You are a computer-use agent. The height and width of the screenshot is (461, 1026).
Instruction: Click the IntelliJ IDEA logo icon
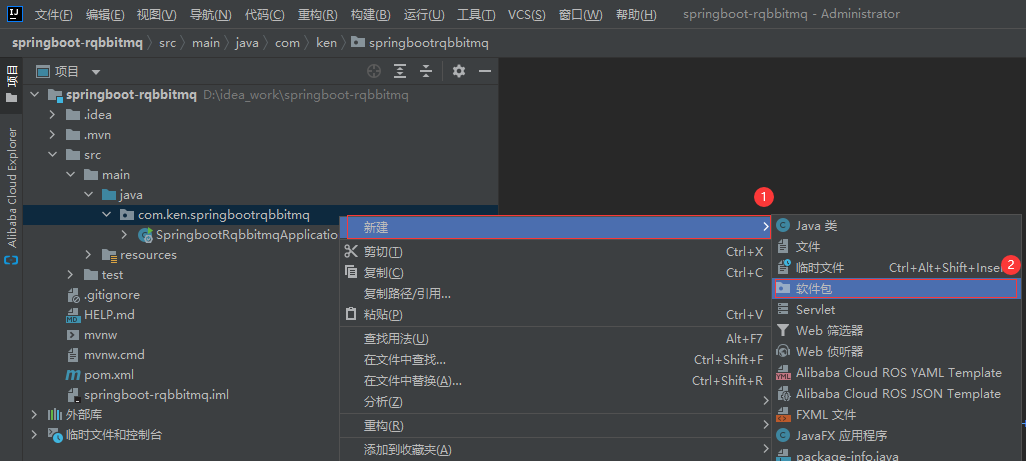click(x=16, y=14)
